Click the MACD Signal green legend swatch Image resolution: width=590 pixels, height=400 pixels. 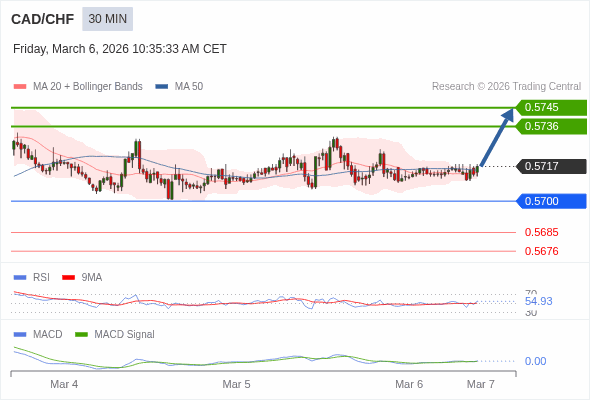point(81,335)
